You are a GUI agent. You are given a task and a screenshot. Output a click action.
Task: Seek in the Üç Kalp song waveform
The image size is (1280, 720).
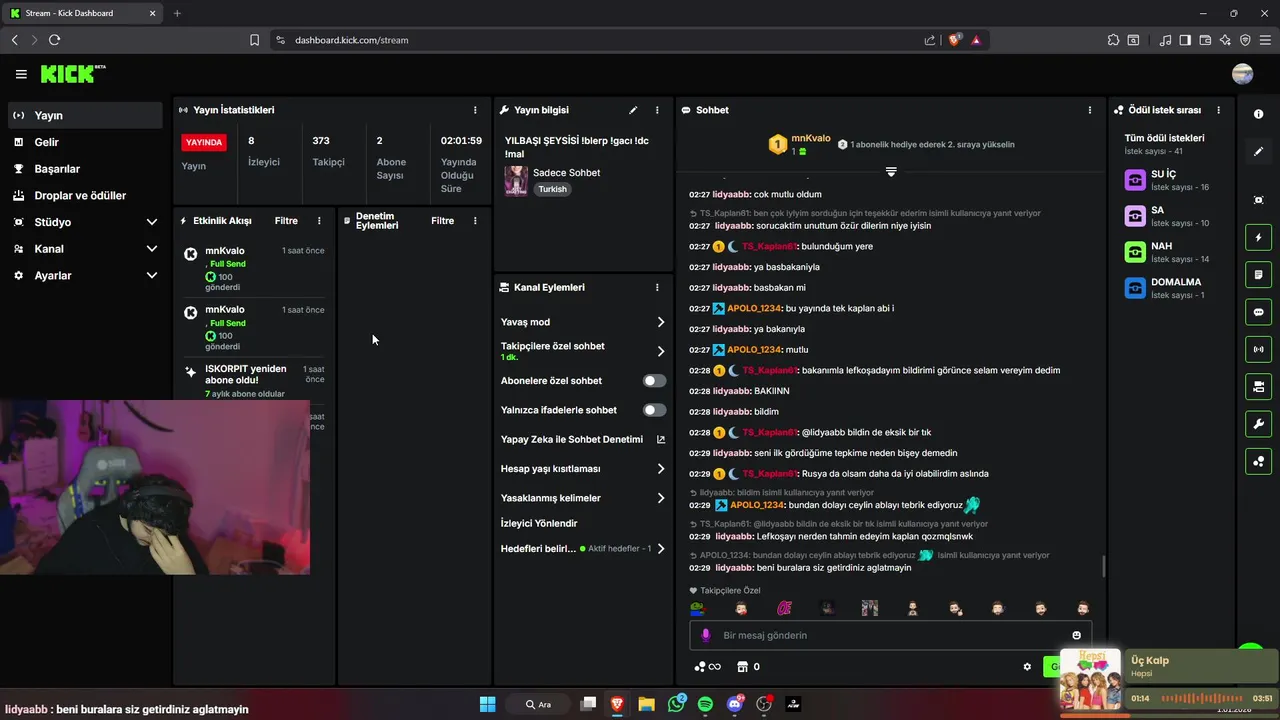pyautogui.click(x=1203, y=698)
